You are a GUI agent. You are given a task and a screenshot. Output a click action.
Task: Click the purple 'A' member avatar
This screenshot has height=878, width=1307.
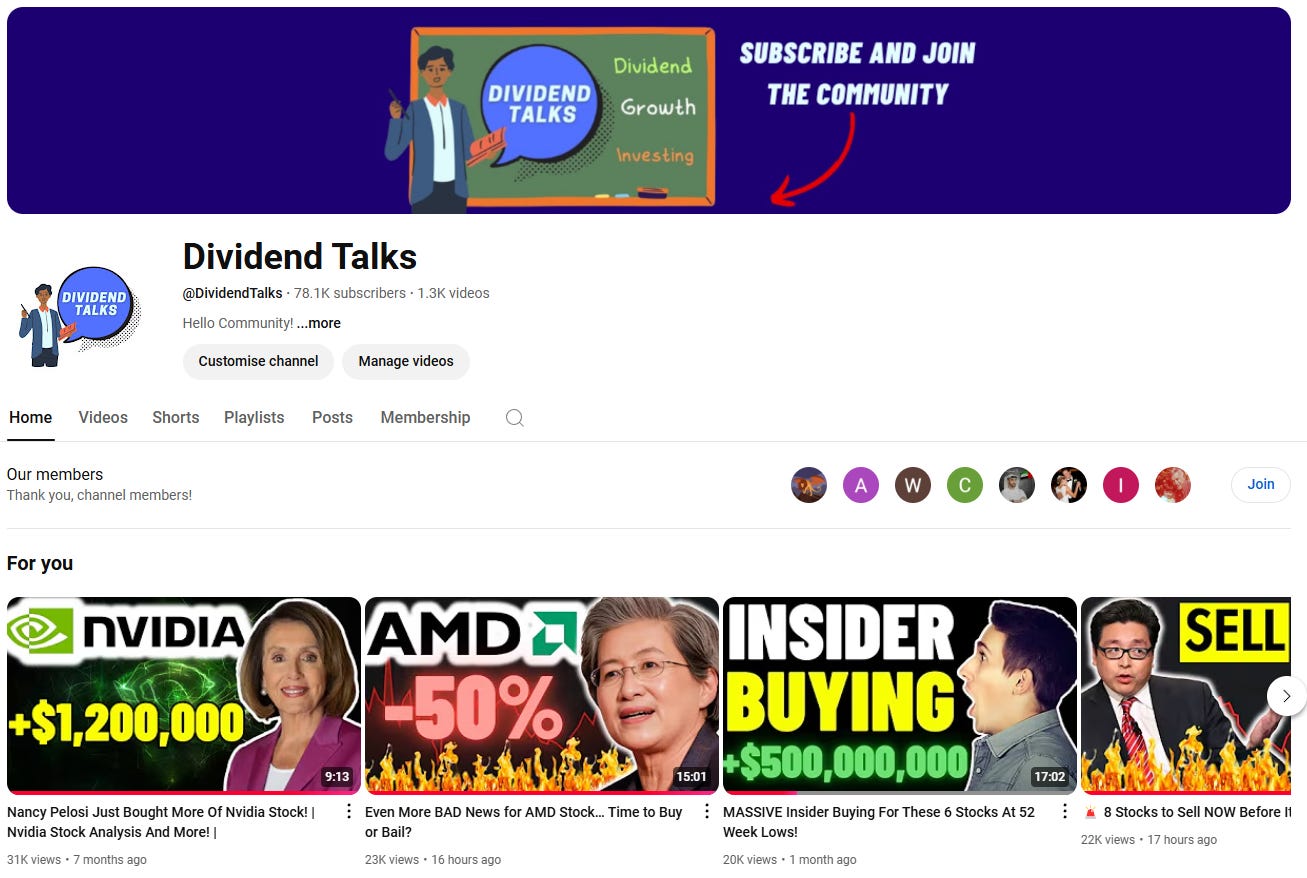[x=861, y=486]
